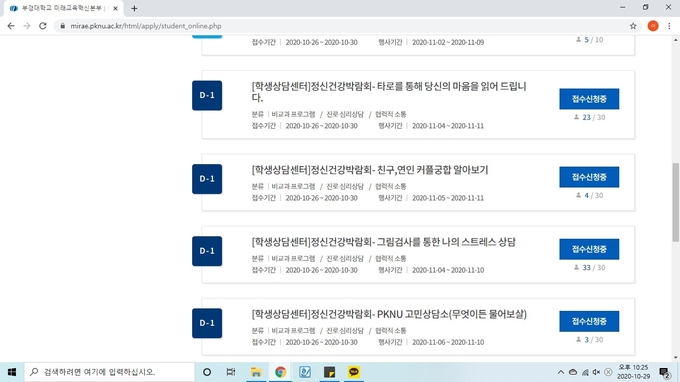Open File Explorer from the taskbar
The image size is (680, 382).
(x=256, y=372)
